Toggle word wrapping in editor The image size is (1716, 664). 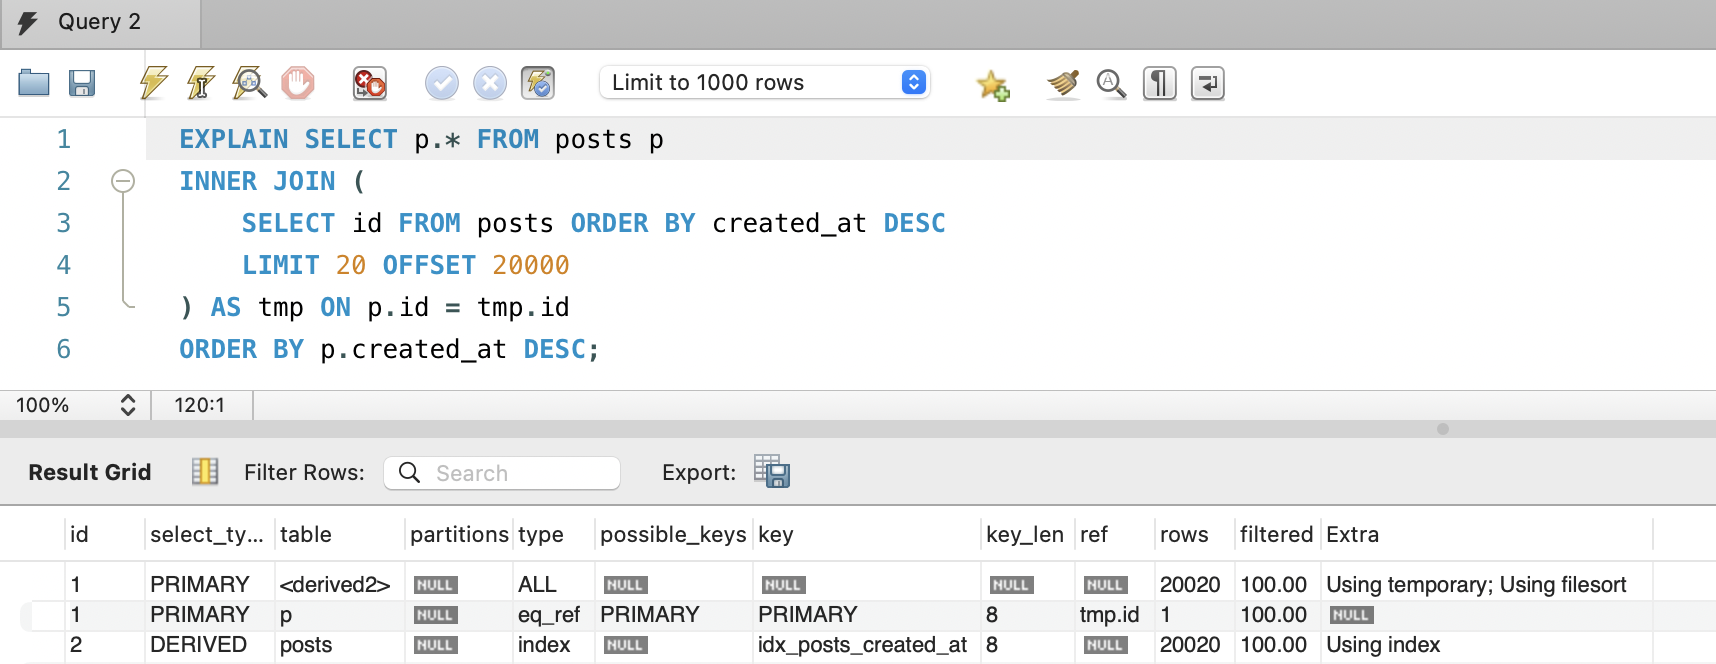(1207, 84)
